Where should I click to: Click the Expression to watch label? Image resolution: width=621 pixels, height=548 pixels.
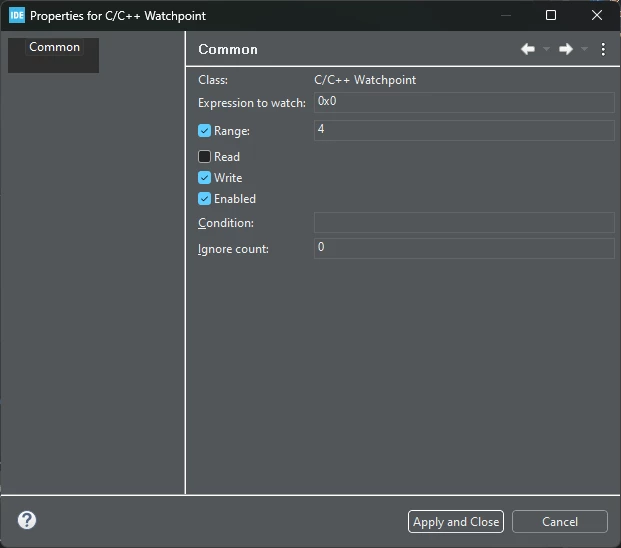click(252, 103)
